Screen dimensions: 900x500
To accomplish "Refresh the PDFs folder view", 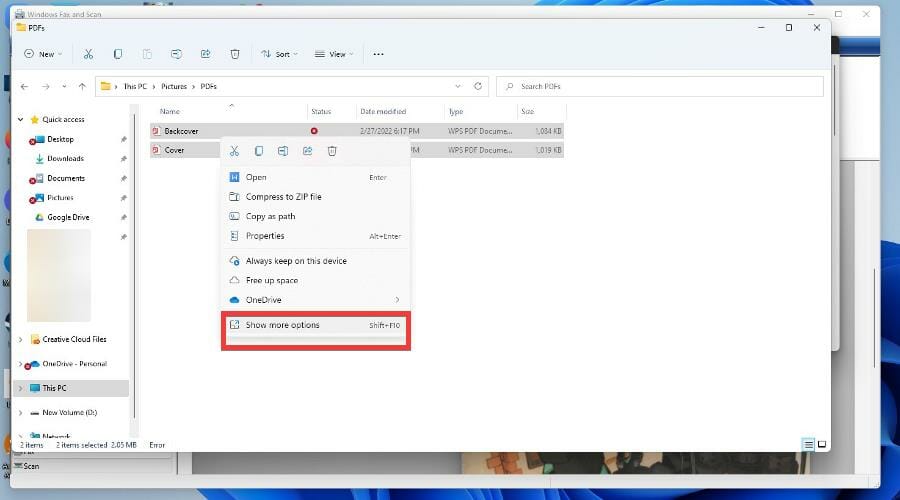I will 478,86.
